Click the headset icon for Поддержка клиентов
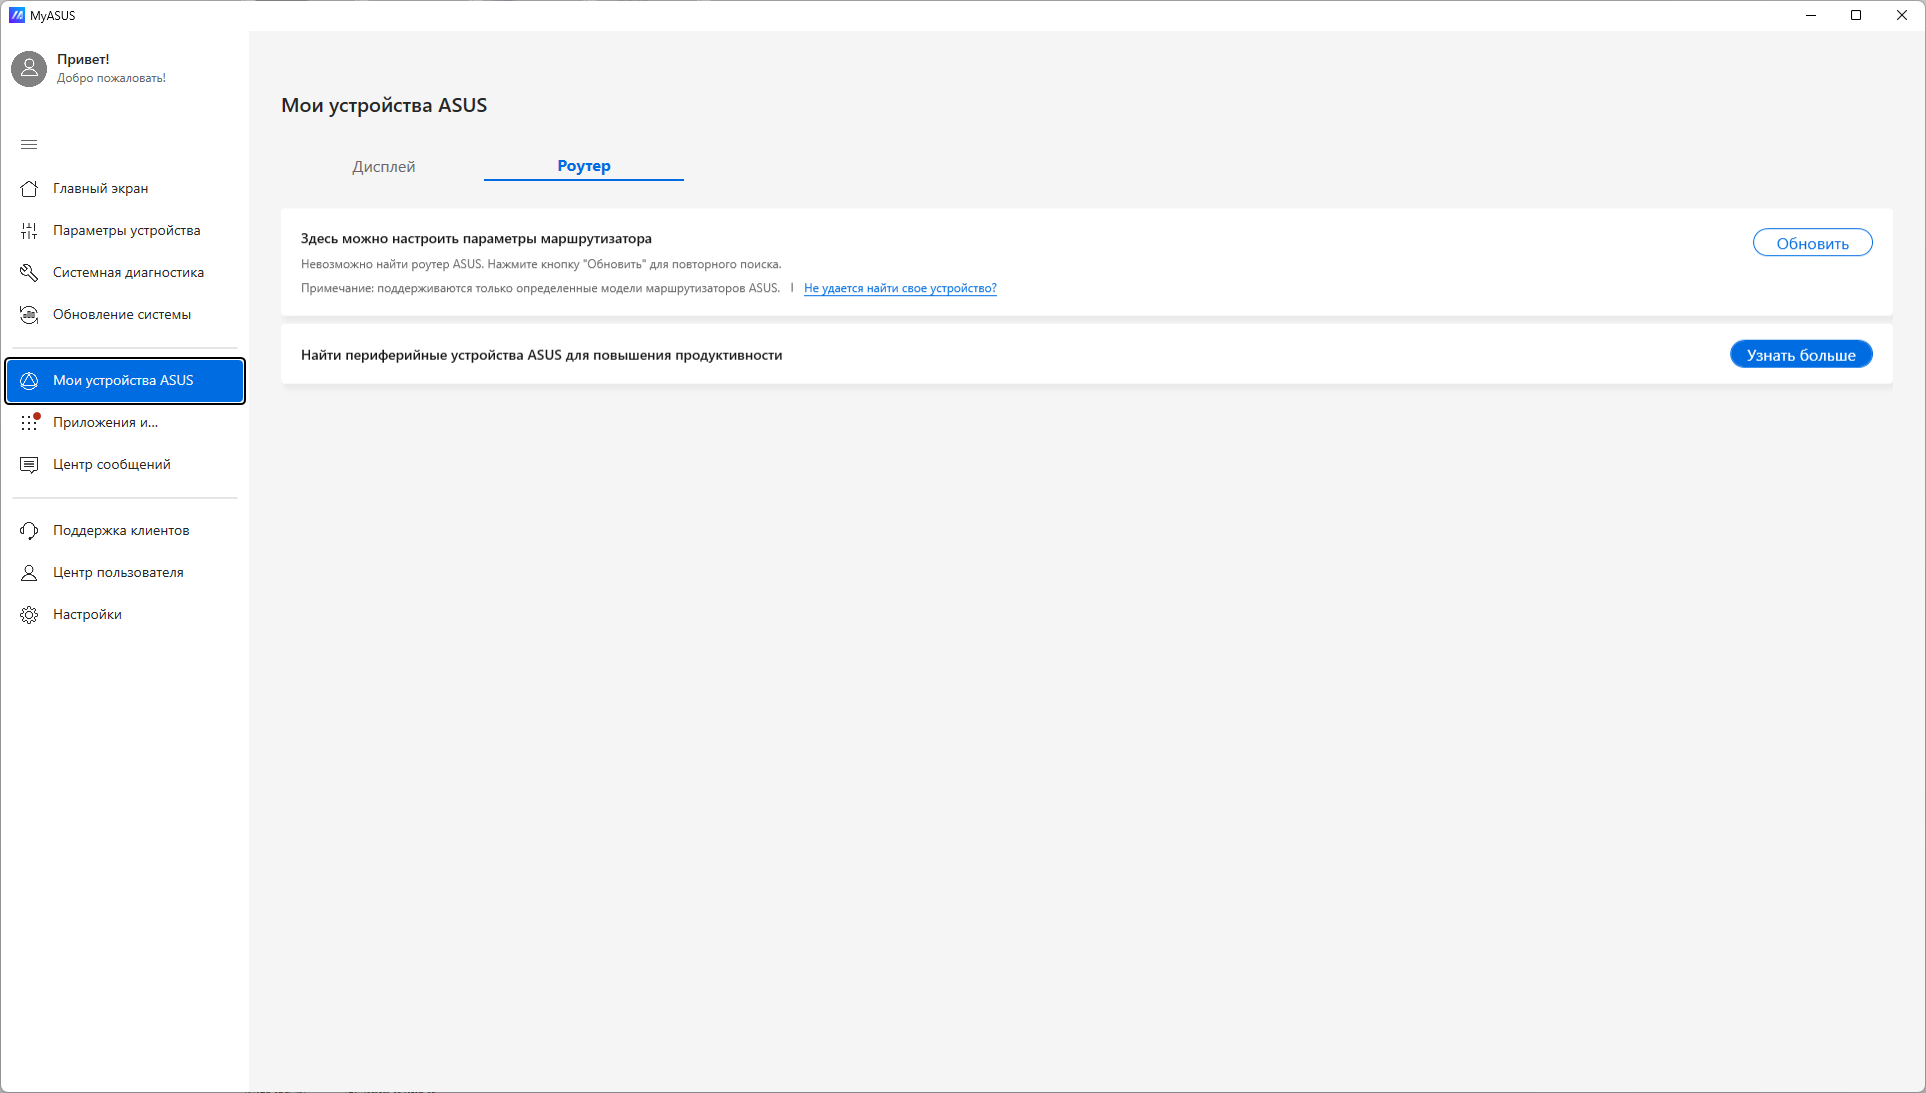This screenshot has width=1926, height=1093. (x=29, y=531)
